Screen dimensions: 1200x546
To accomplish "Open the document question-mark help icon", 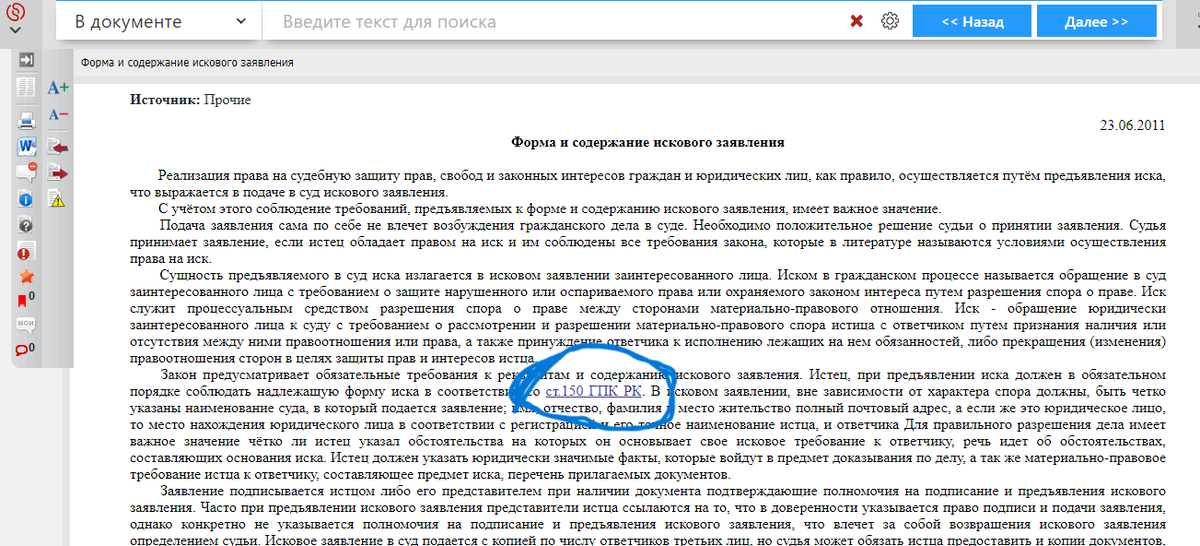I will 26,225.
